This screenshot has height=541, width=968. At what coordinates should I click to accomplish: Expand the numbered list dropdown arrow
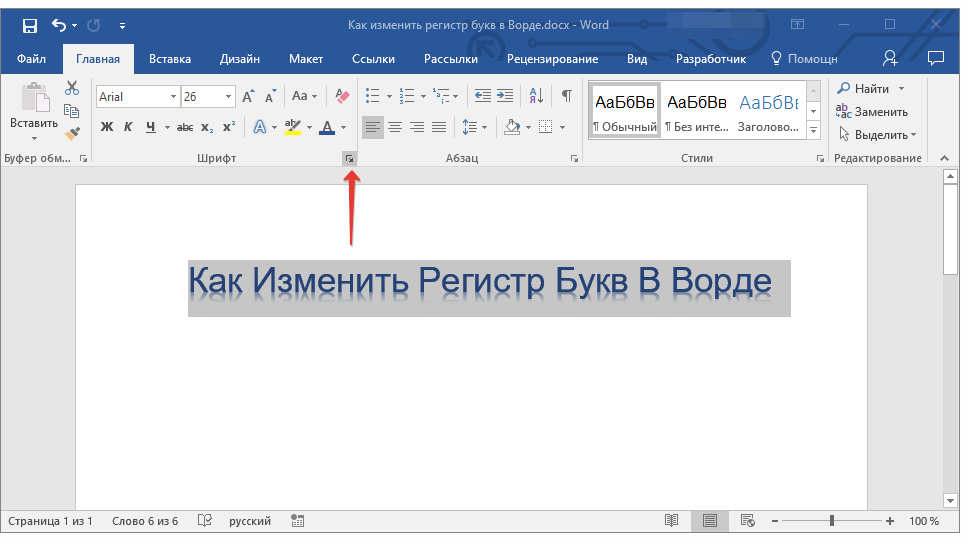(x=423, y=96)
